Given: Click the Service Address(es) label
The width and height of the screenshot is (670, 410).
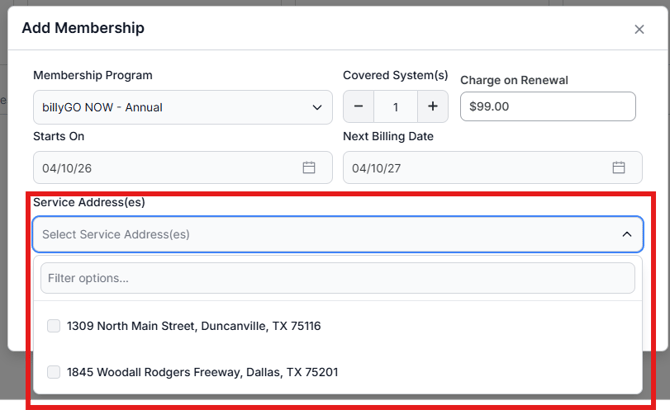Looking at the screenshot, I should [89, 202].
